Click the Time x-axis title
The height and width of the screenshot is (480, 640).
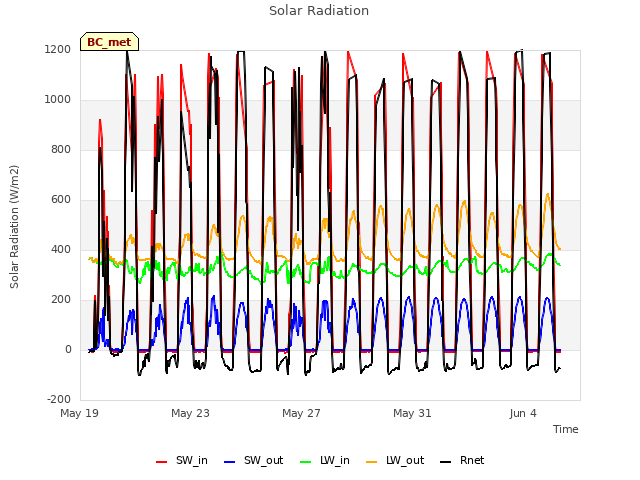pos(566,429)
